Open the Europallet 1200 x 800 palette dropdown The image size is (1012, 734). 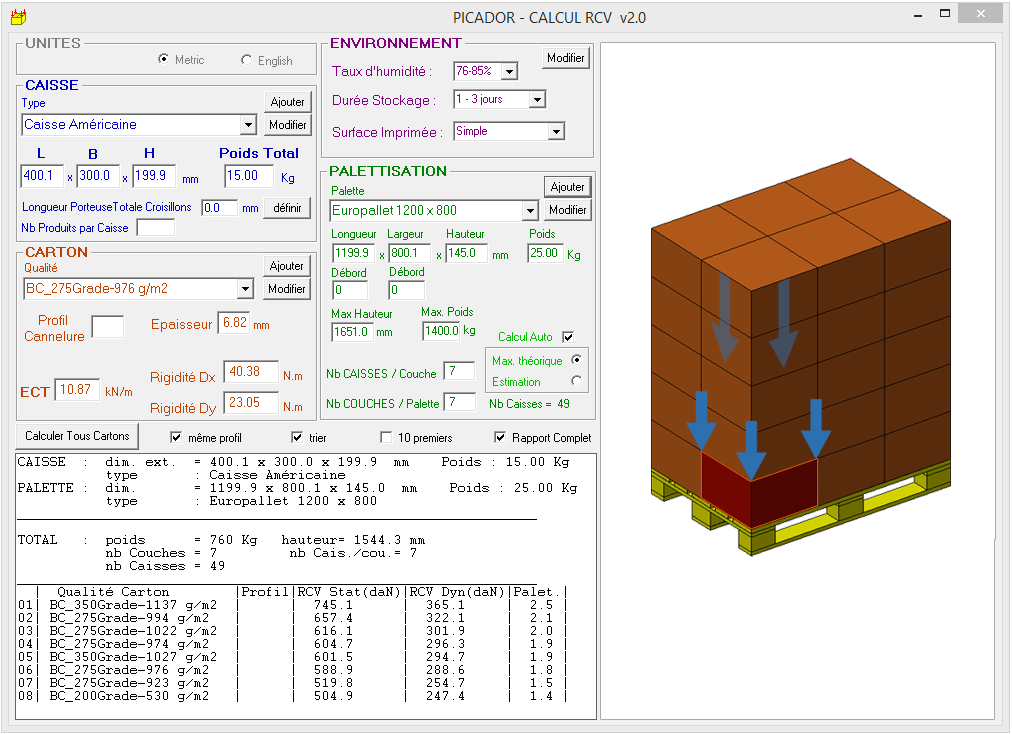(x=530, y=211)
